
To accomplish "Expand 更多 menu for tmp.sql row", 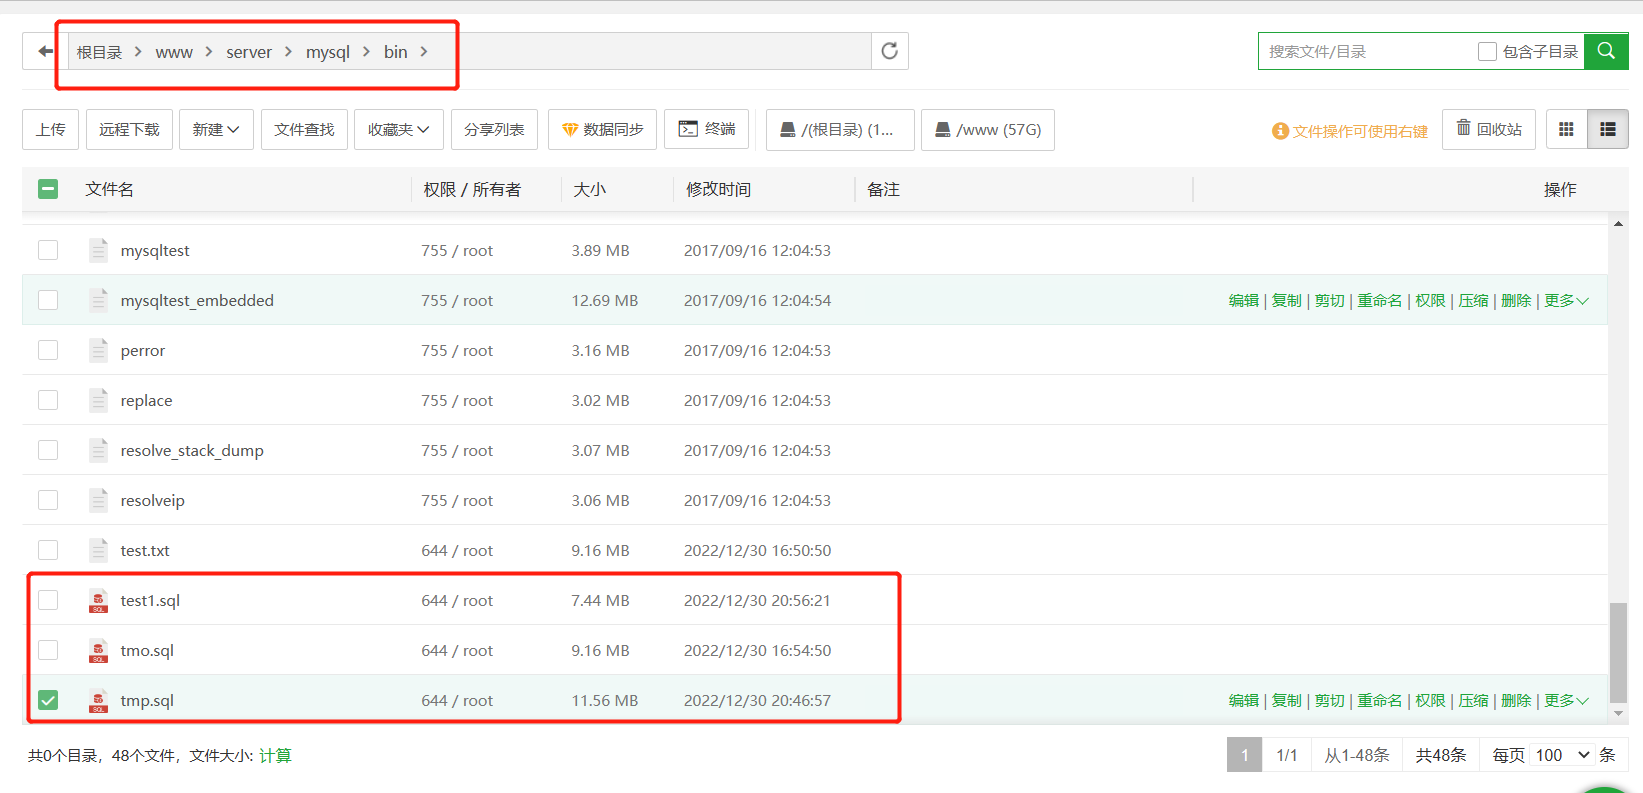I will click(x=1566, y=701).
